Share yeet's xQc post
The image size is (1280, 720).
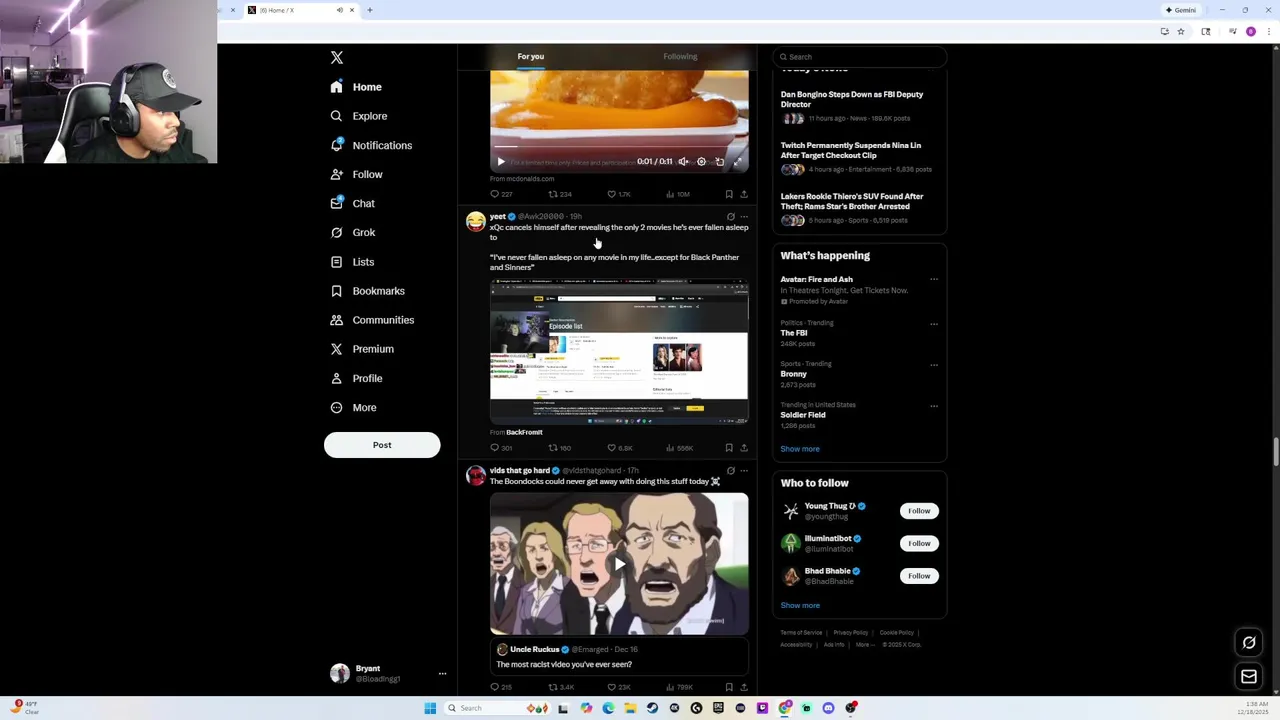coord(744,448)
